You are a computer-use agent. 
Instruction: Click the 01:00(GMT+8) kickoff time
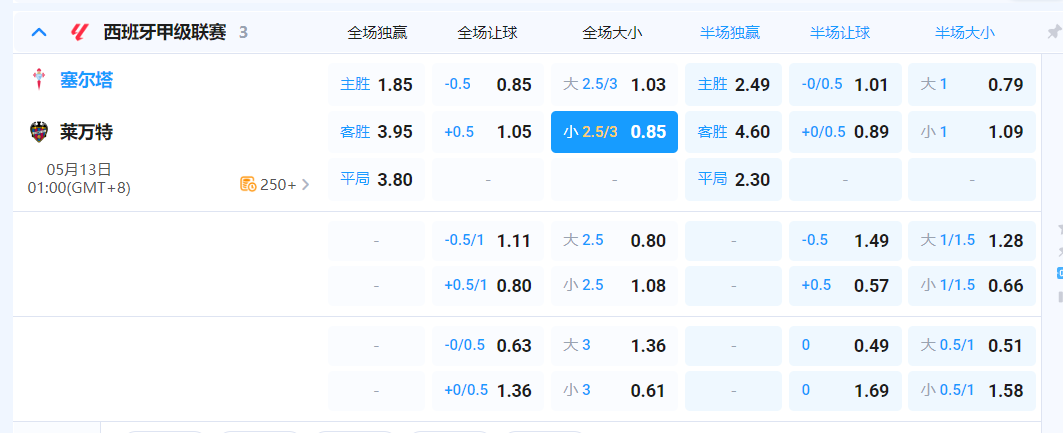click(79, 187)
